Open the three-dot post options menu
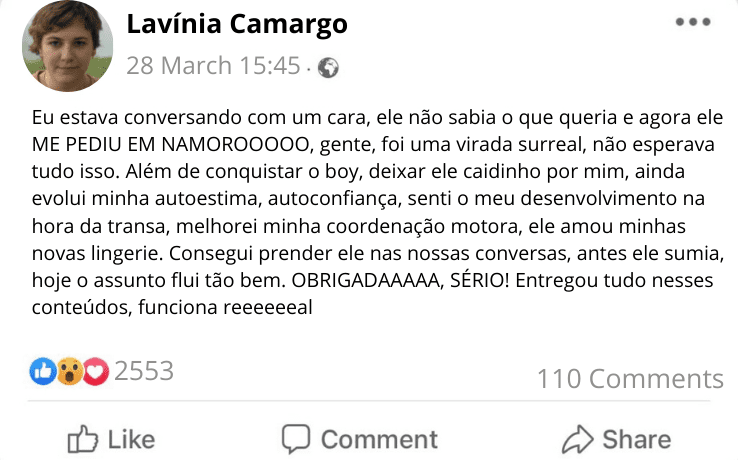The image size is (738, 460). [x=693, y=22]
